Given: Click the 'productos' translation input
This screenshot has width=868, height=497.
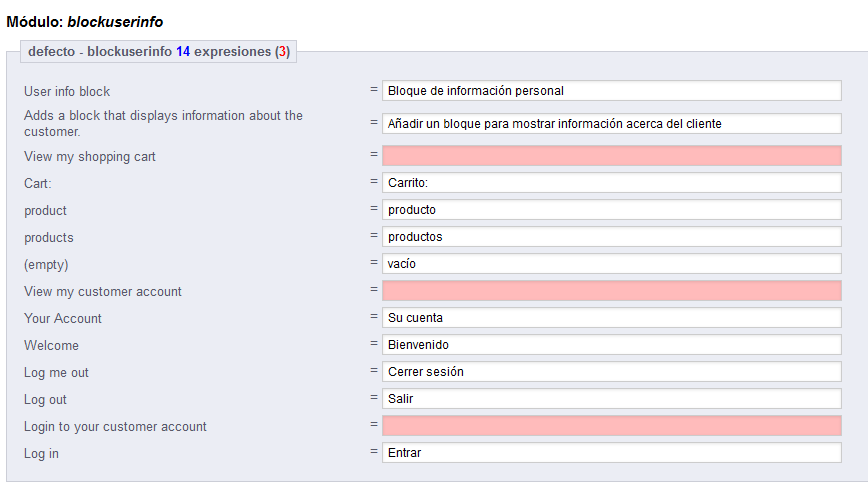Looking at the screenshot, I should [x=611, y=237].
